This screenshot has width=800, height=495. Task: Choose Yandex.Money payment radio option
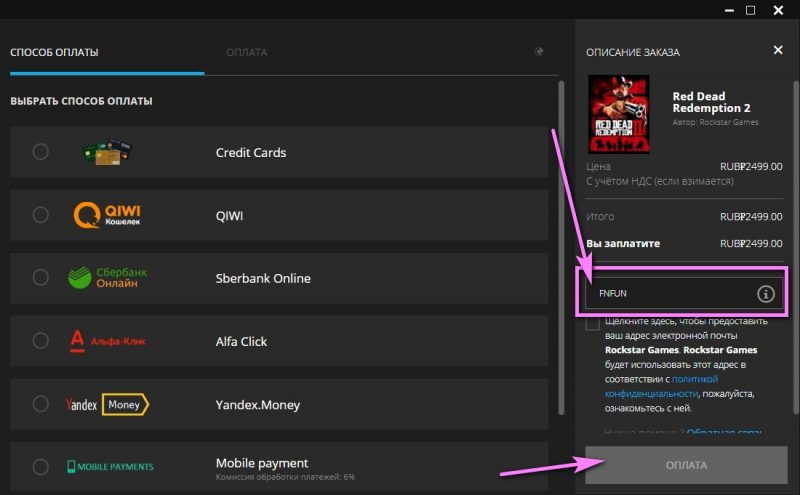[x=40, y=404]
